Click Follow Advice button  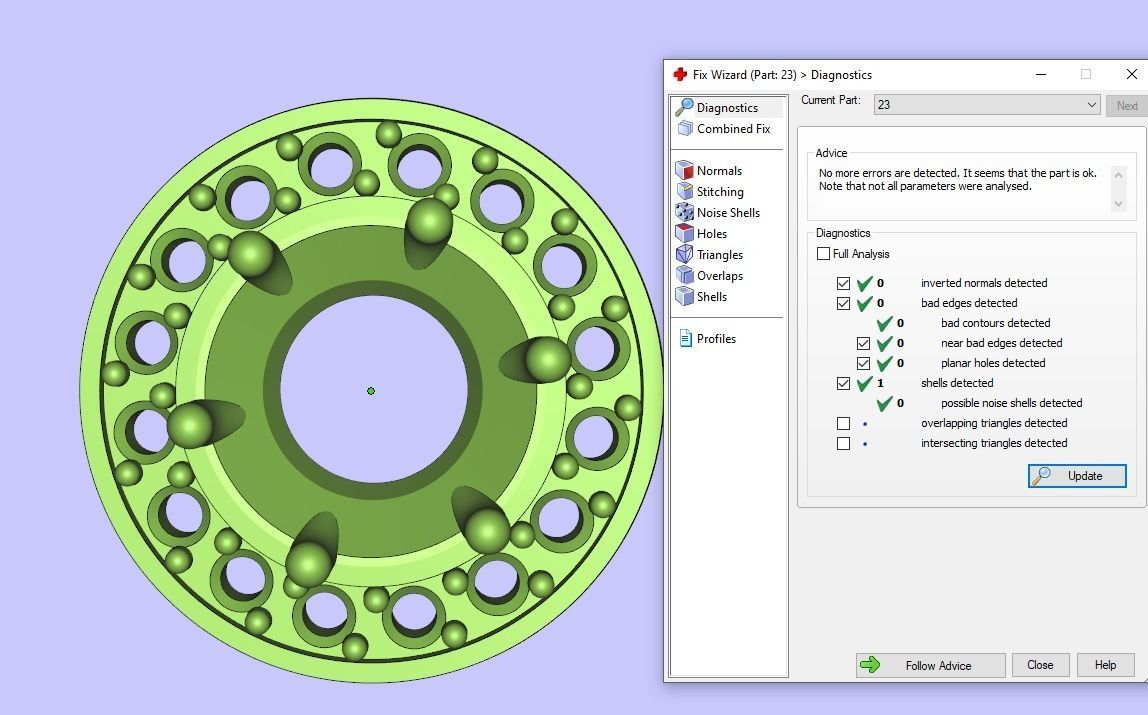tap(931, 665)
